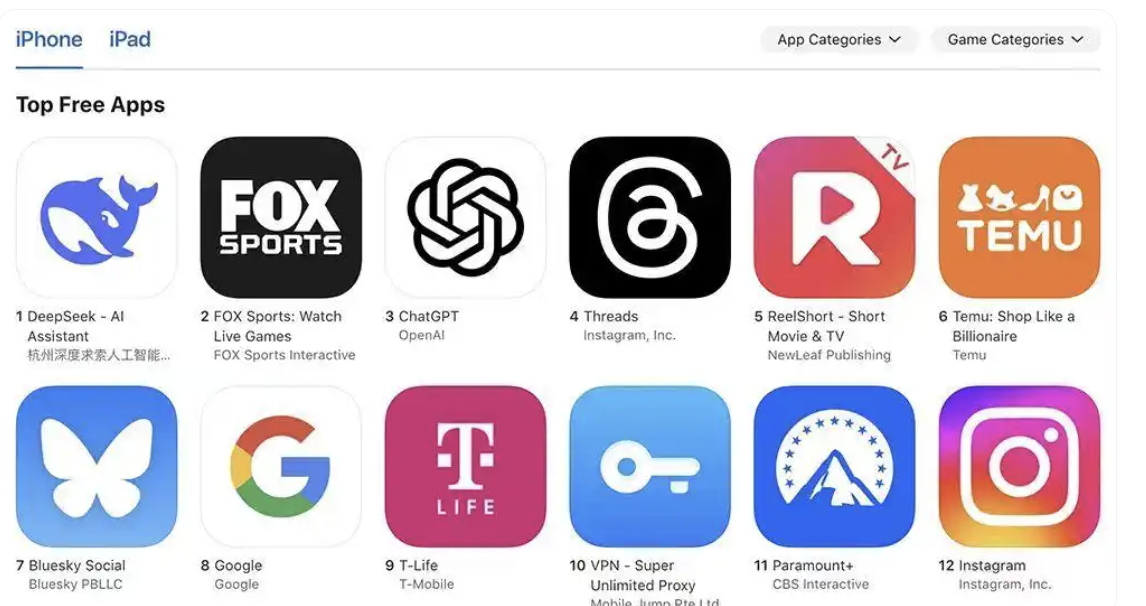This screenshot has width=1146, height=606.
Task: Open the orange Temu app icon
Action: tap(1019, 217)
